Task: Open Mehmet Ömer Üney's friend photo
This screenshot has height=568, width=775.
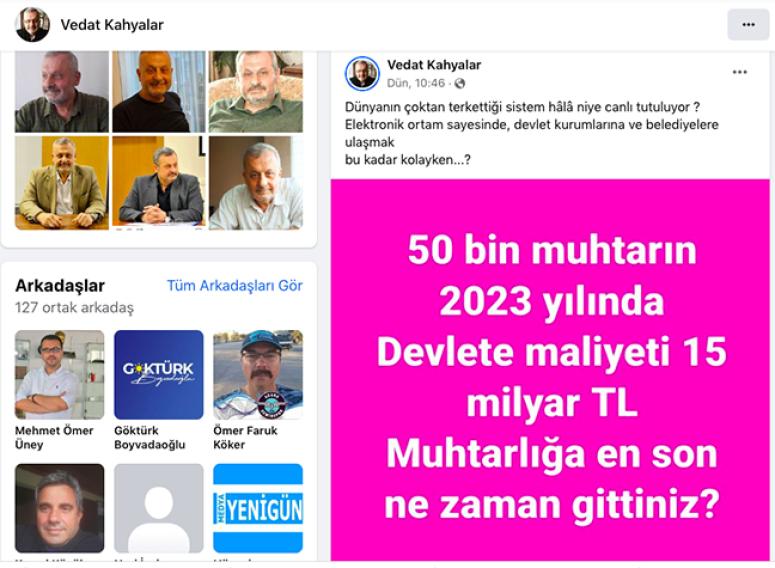Action: click(59, 374)
